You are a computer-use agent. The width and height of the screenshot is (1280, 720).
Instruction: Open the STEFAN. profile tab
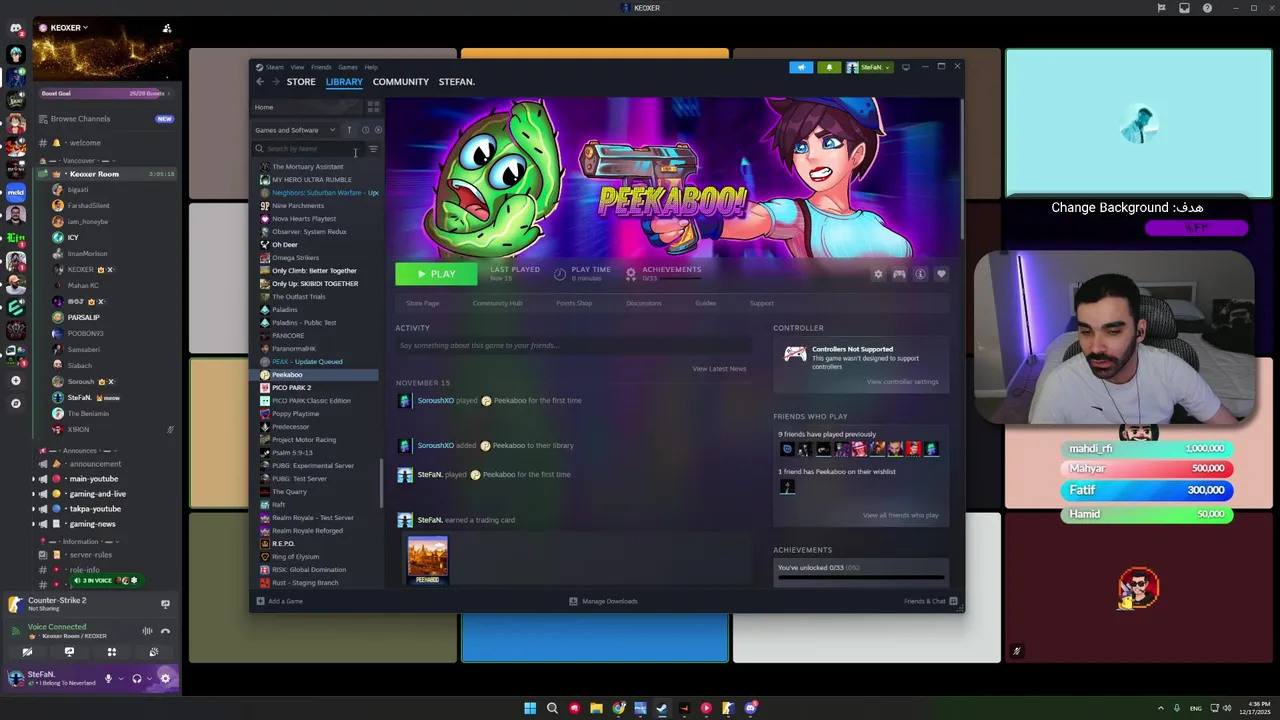(x=456, y=82)
